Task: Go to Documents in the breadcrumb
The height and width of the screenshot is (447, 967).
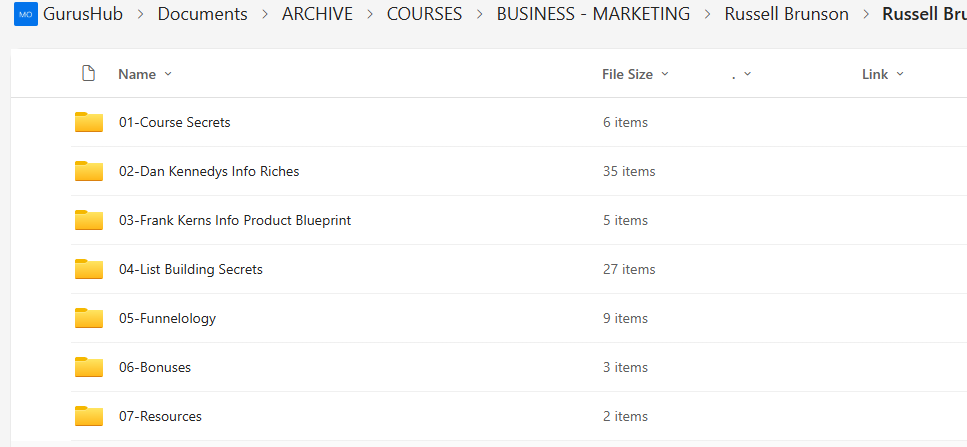Action: point(202,14)
